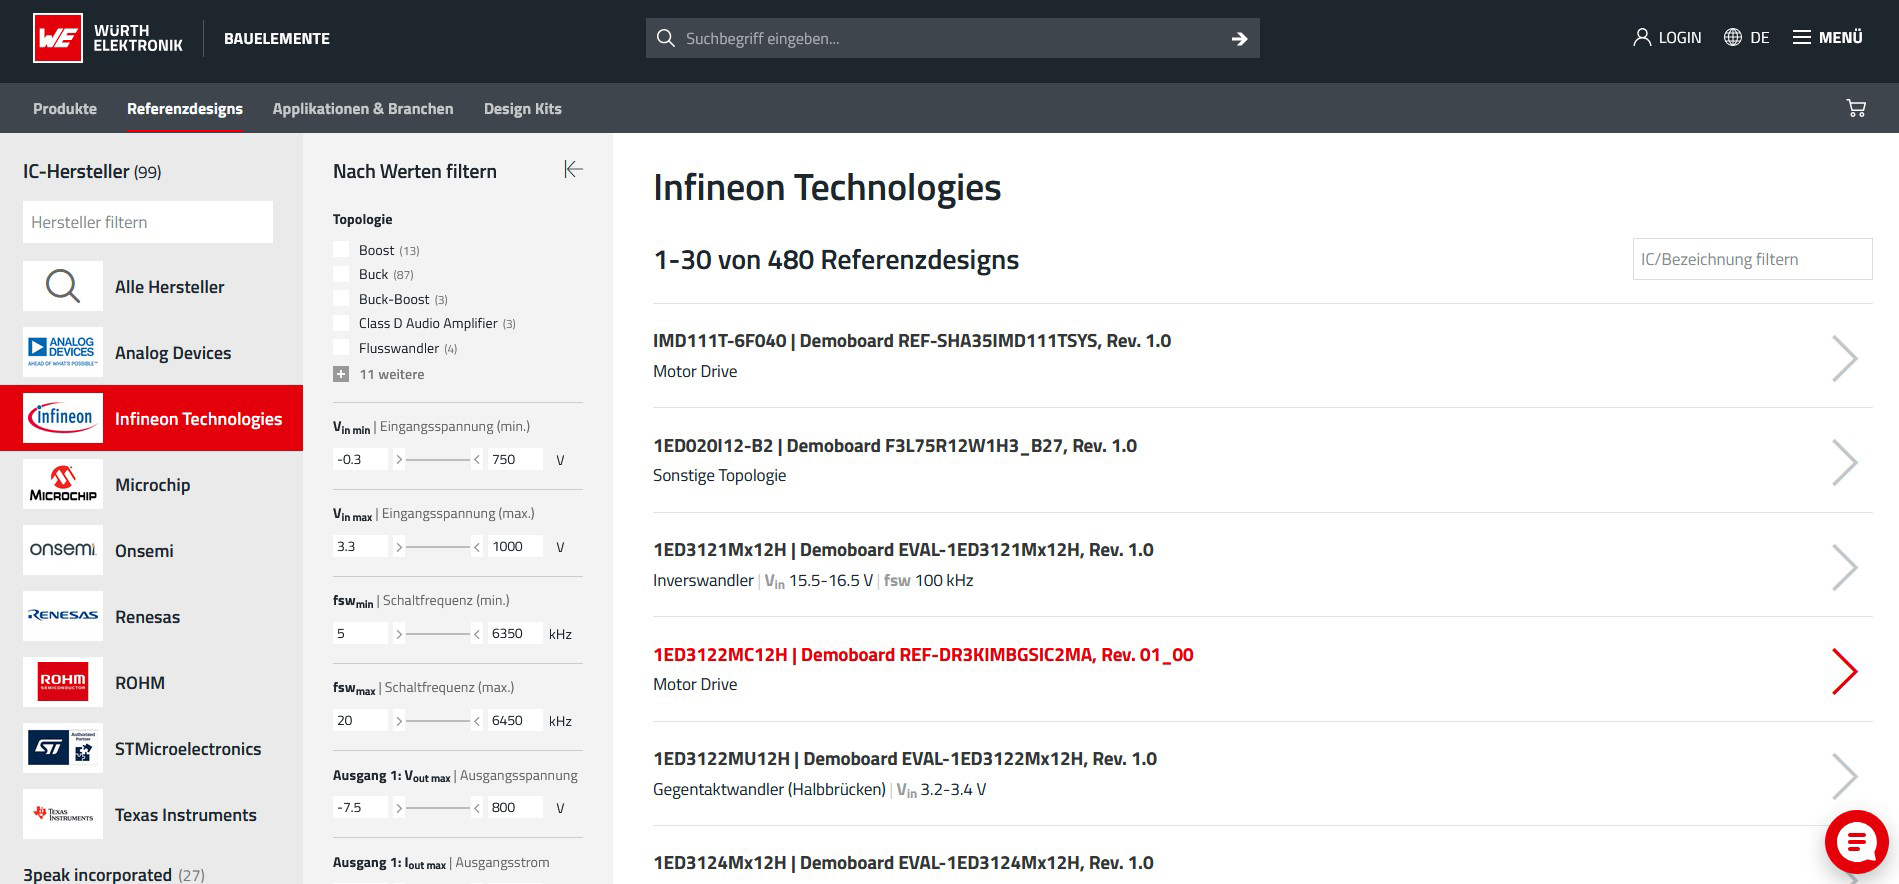The height and width of the screenshot is (884, 1899).
Task: Click the Eingangsspannung min. slider track
Action: click(x=437, y=460)
